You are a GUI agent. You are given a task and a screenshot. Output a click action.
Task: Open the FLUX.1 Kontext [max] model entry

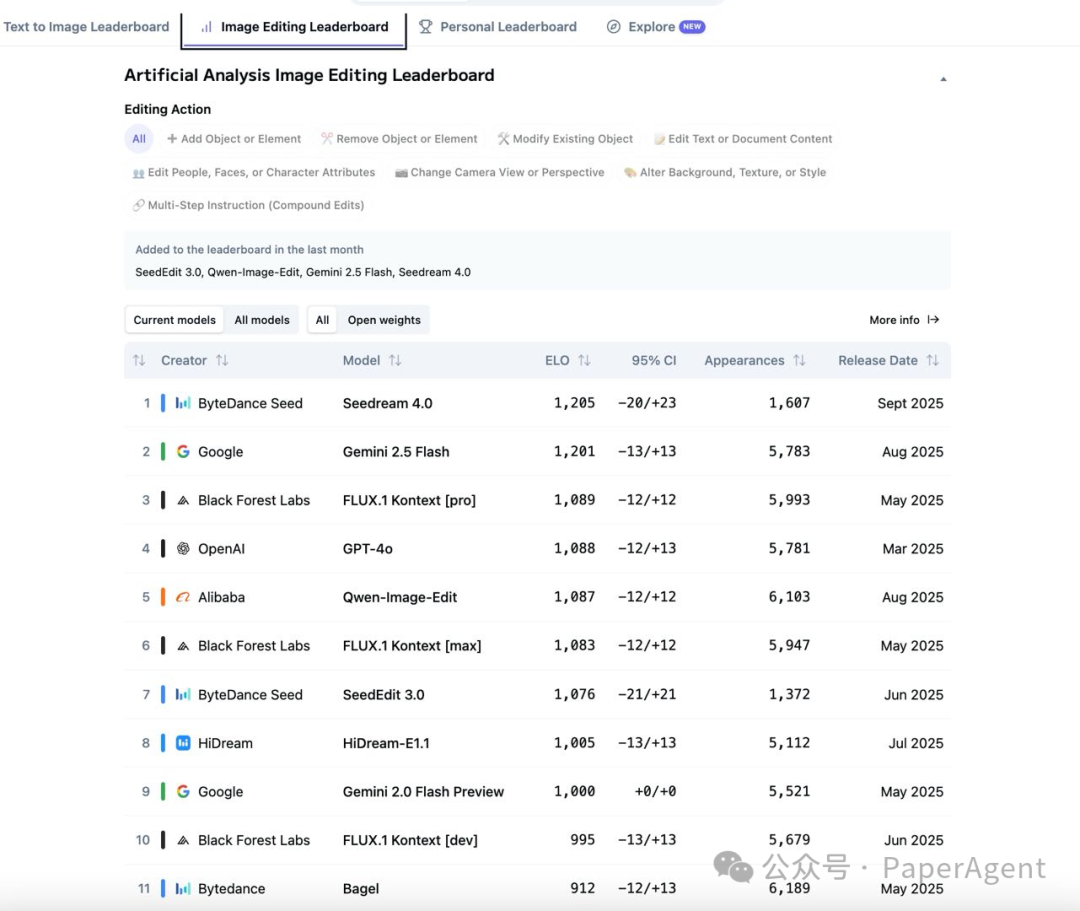click(x=412, y=646)
